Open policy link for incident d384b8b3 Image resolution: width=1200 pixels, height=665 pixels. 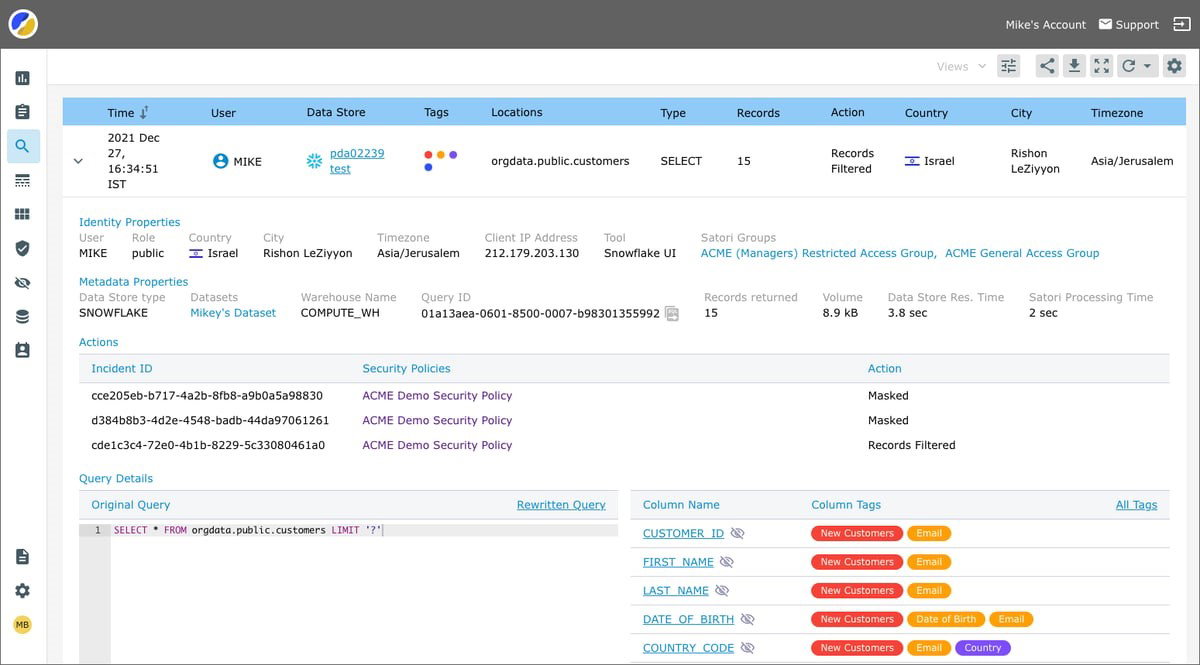[437, 421]
